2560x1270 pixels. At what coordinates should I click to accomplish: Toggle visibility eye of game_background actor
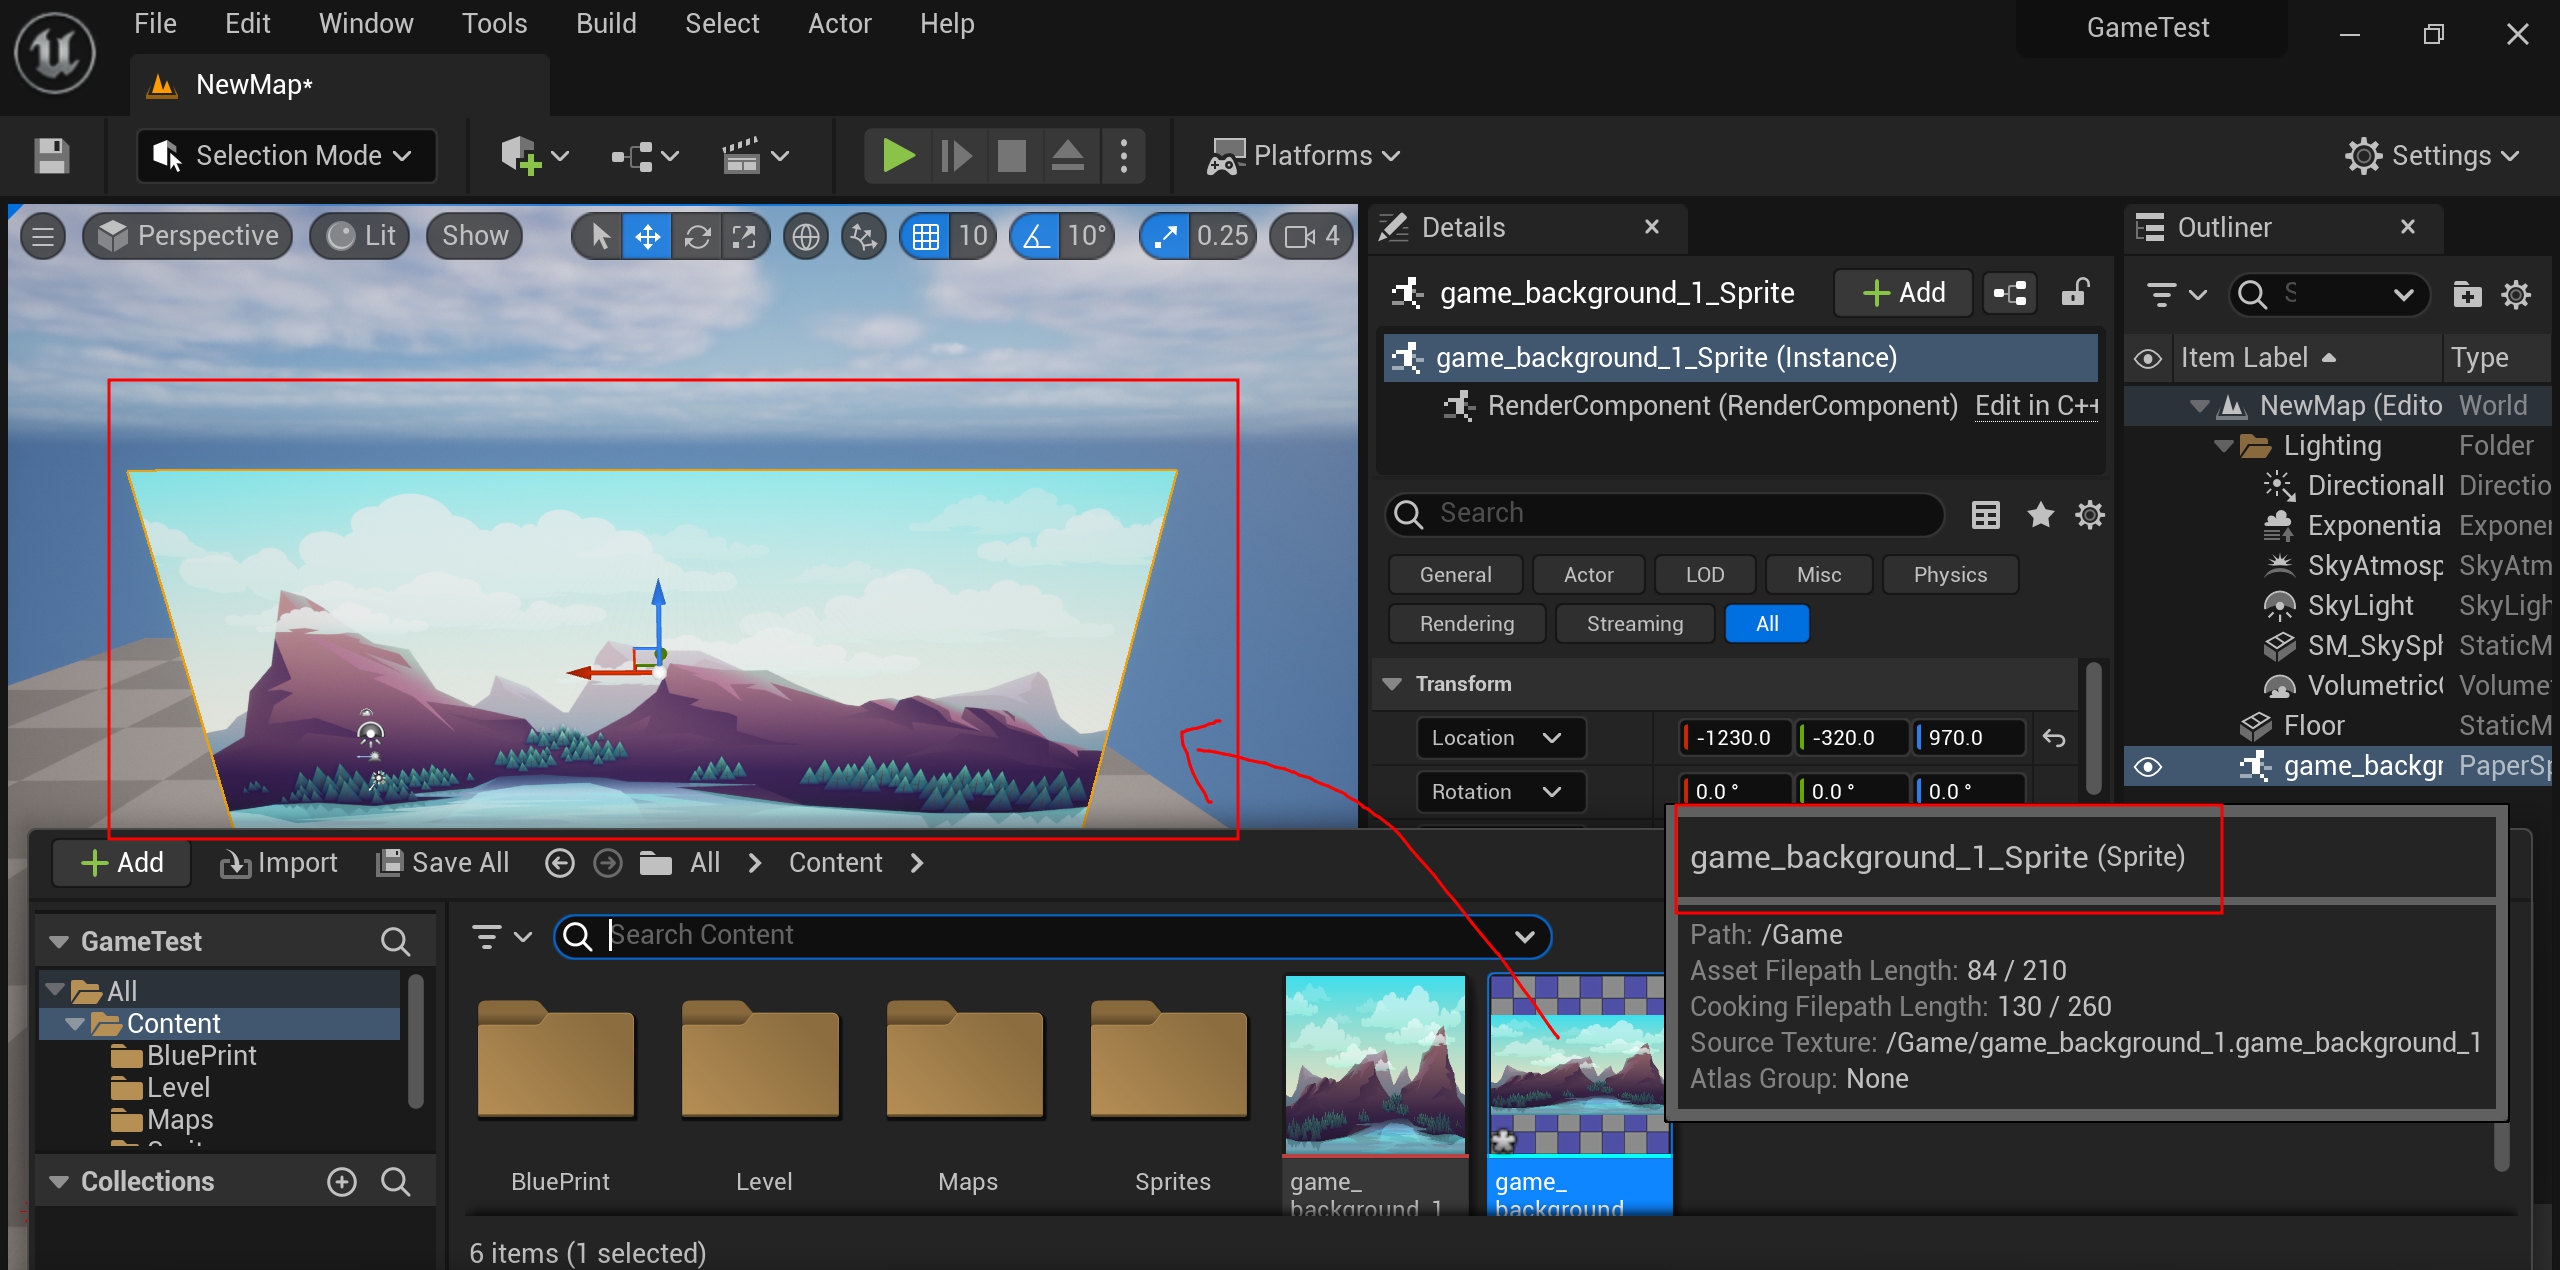click(x=2147, y=767)
